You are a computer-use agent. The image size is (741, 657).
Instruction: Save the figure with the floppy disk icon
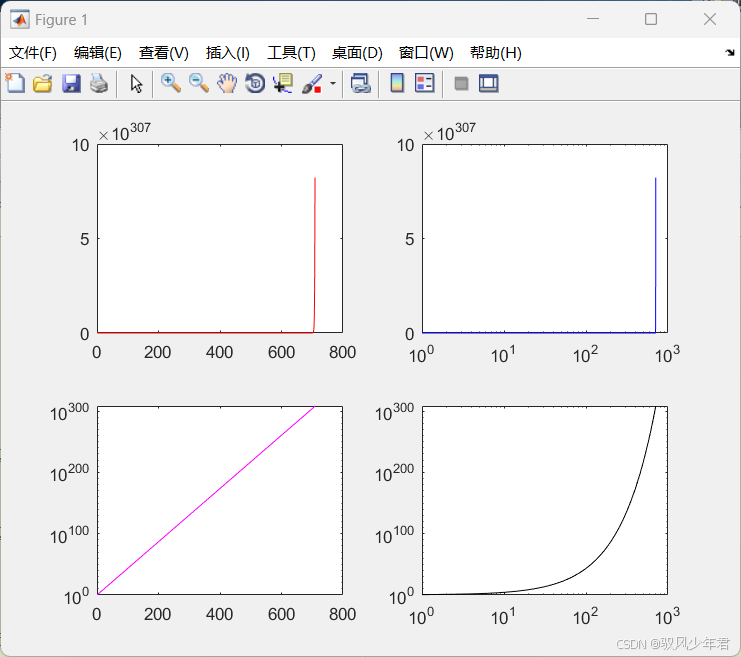(x=71, y=84)
